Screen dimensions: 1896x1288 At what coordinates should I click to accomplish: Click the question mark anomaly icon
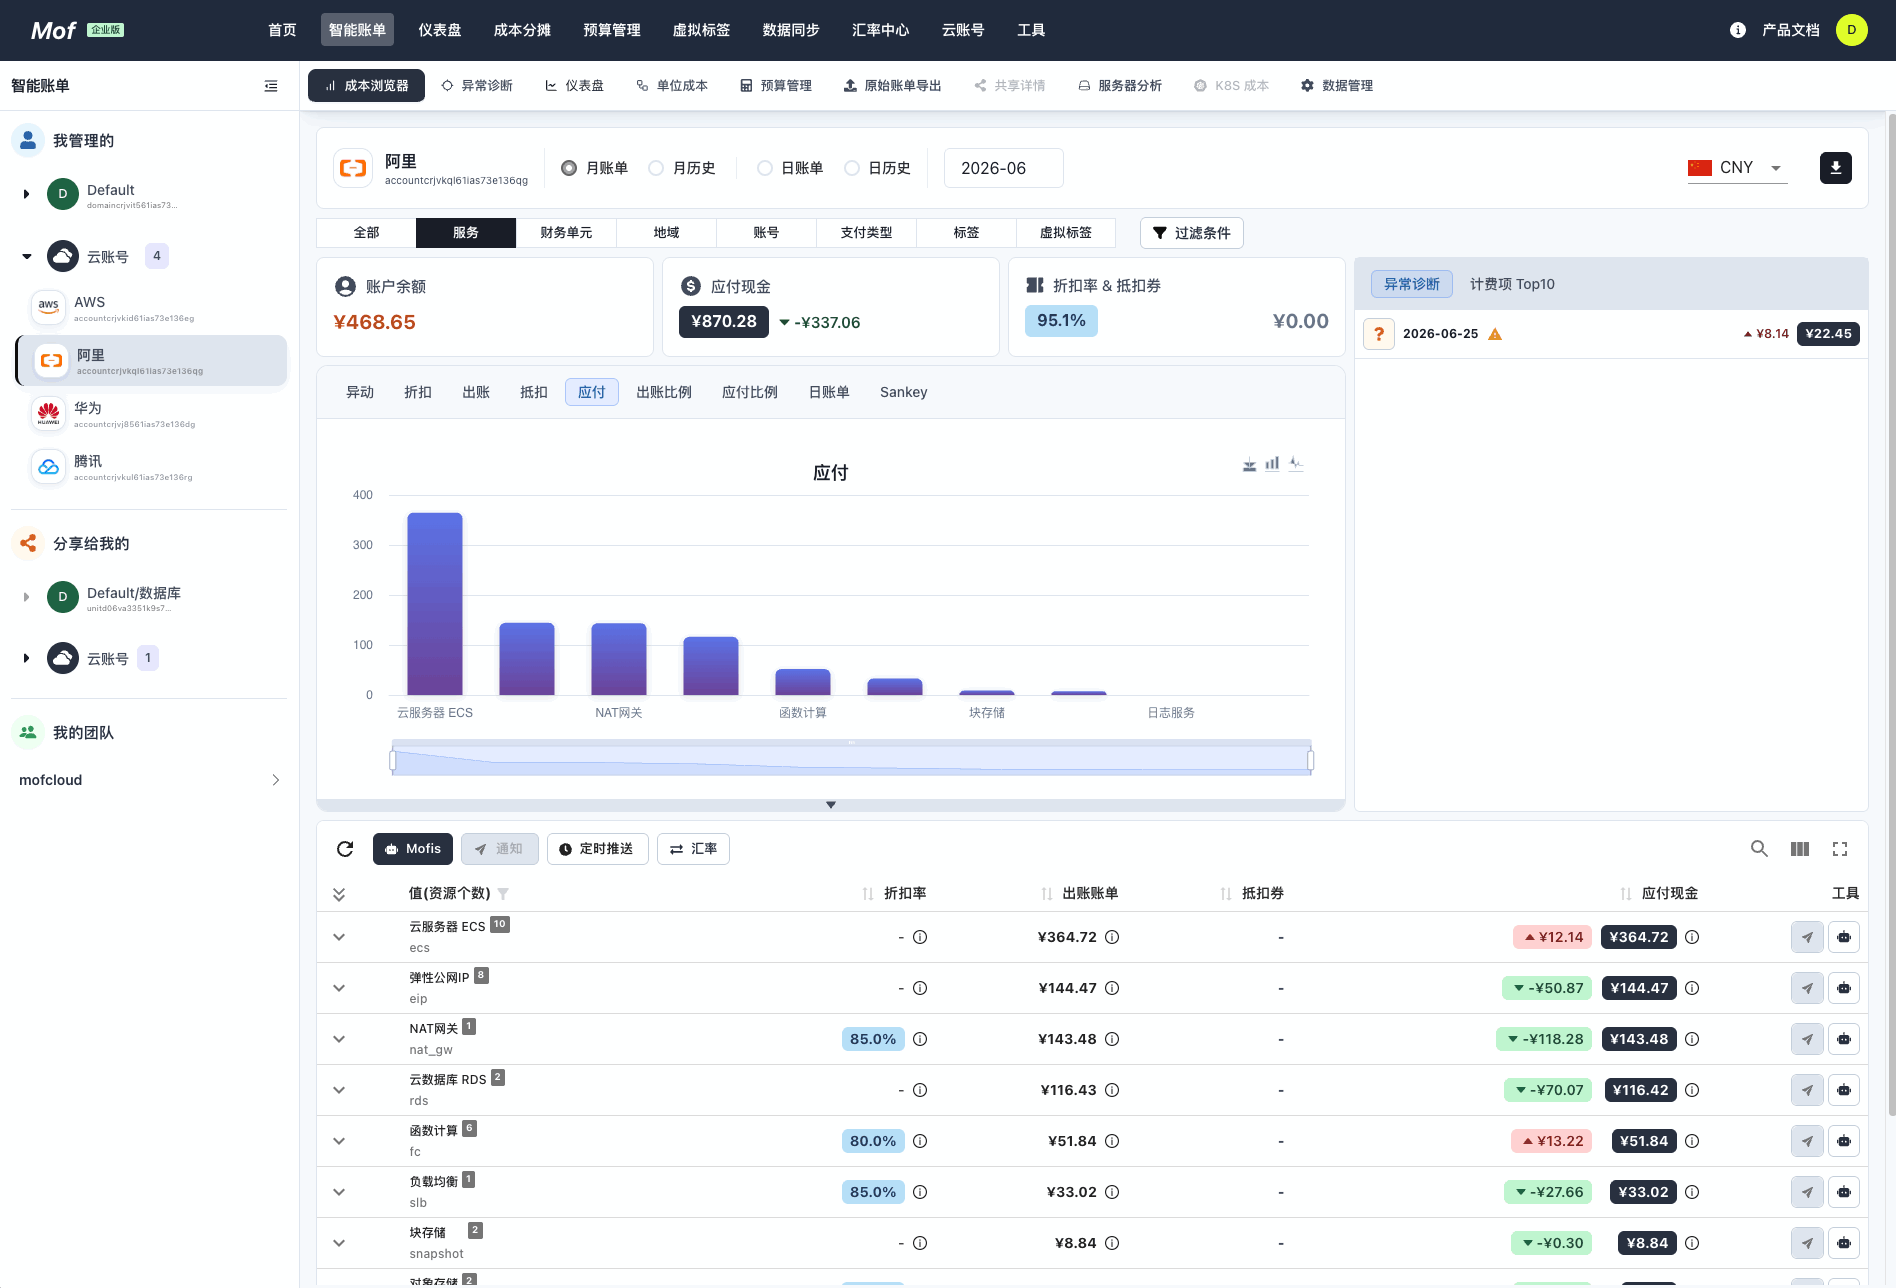tap(1379, 334)
